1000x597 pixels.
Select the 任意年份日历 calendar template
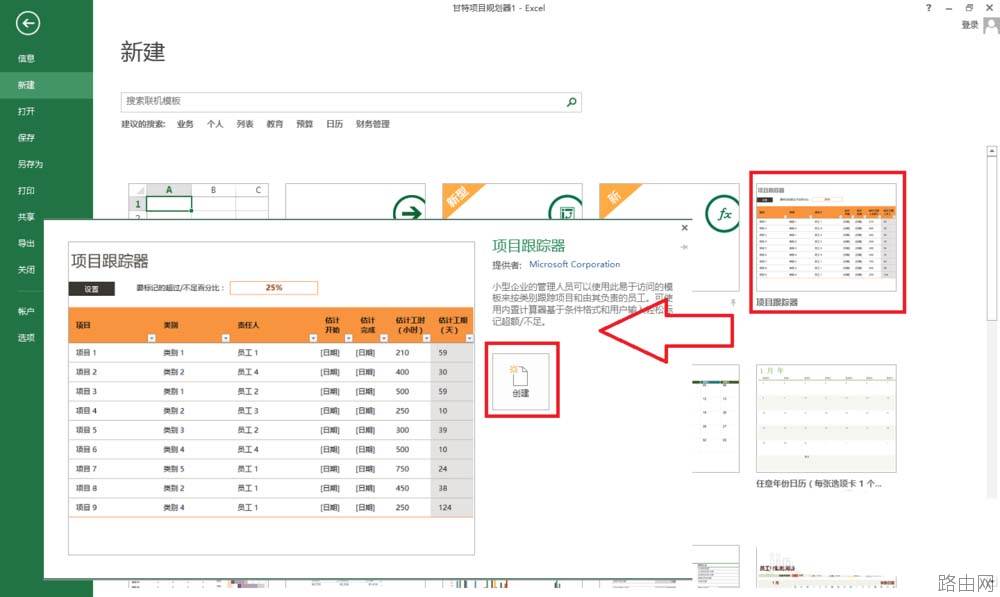827,418
